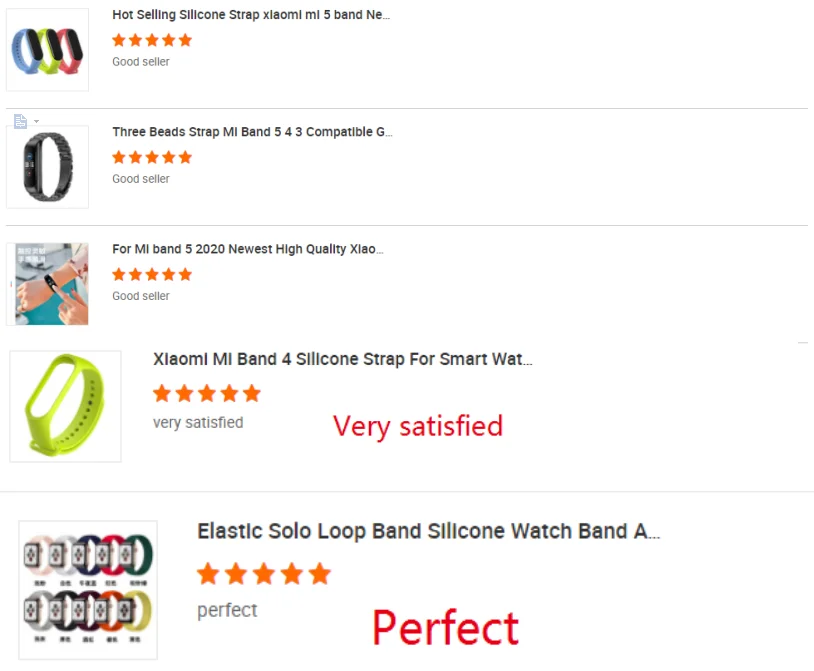This screenshot has width=814, height=671.
Task: Click the star rating for Xiaomi Mi Band 4
Action: [x=207, y=393]
